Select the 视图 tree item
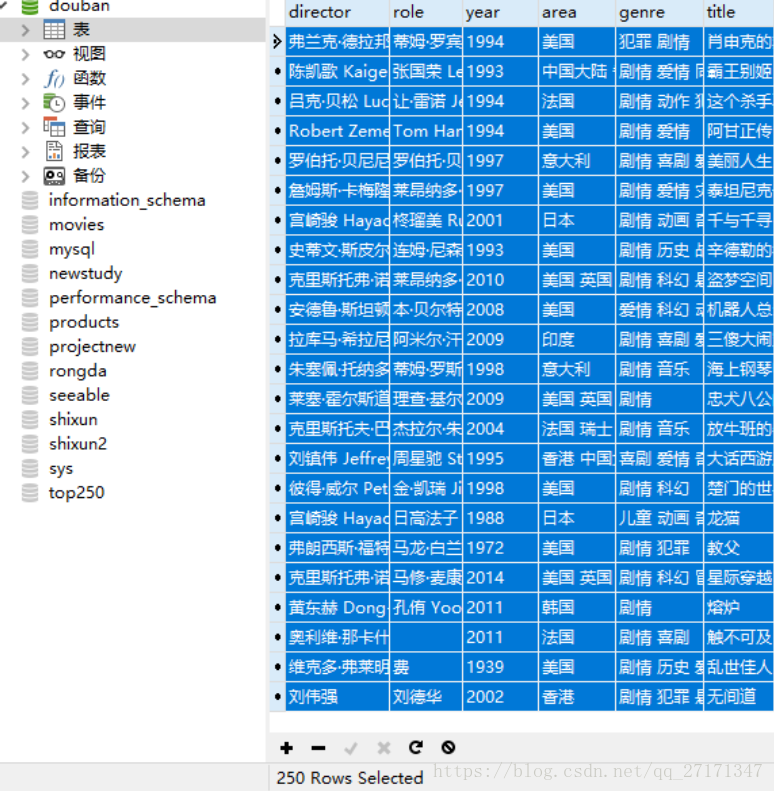 tap(89, 54)
